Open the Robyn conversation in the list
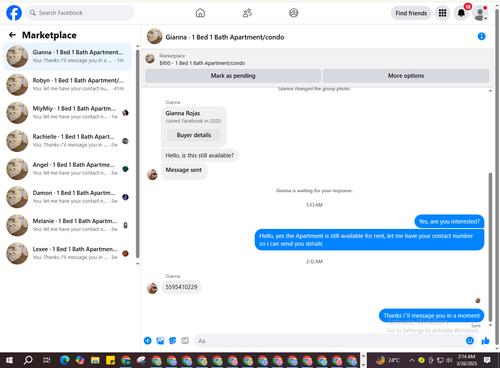Image resolution: width=500 pixels, height=368 pixels. (67, 85)
